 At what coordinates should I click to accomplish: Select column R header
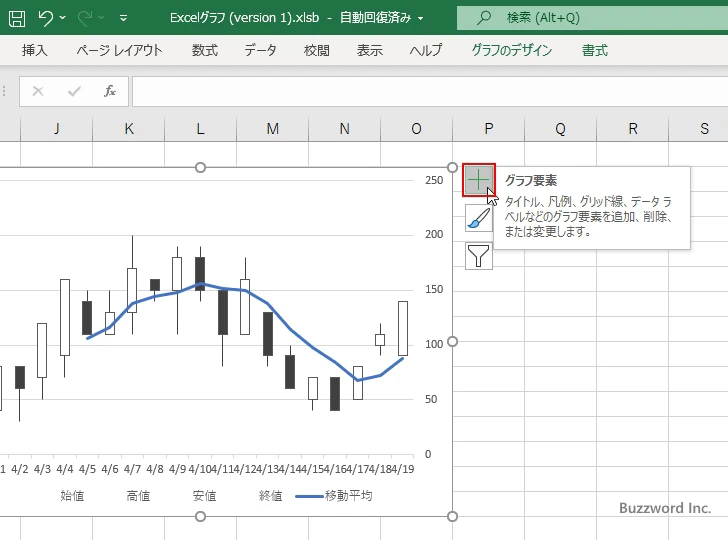coord(632,129)
